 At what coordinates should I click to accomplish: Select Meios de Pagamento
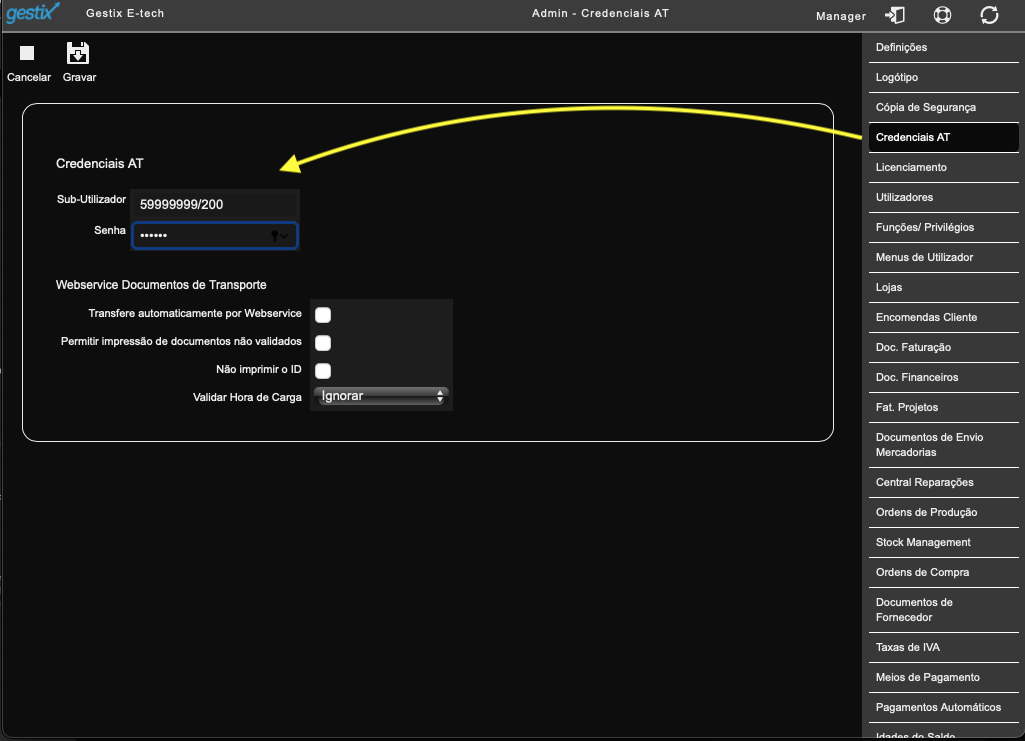[x=943, y=678]
